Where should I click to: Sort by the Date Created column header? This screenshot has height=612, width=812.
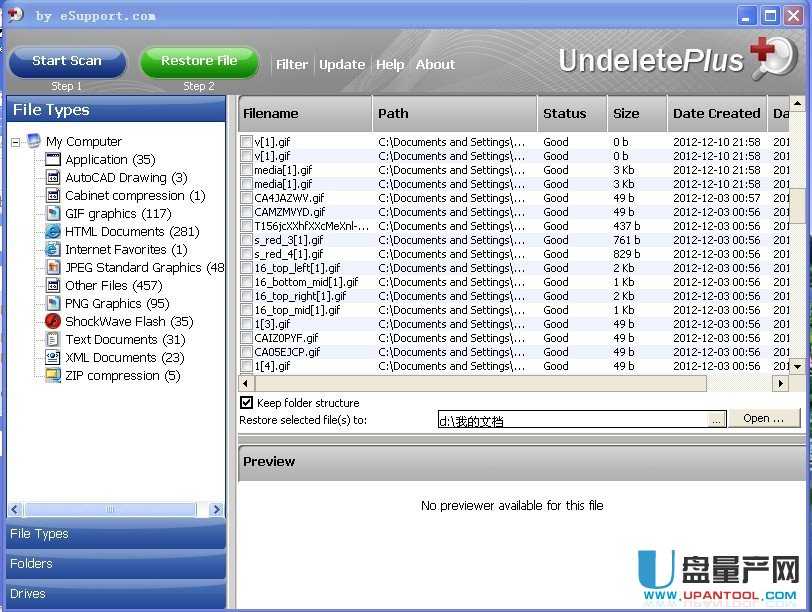[717, 114]
